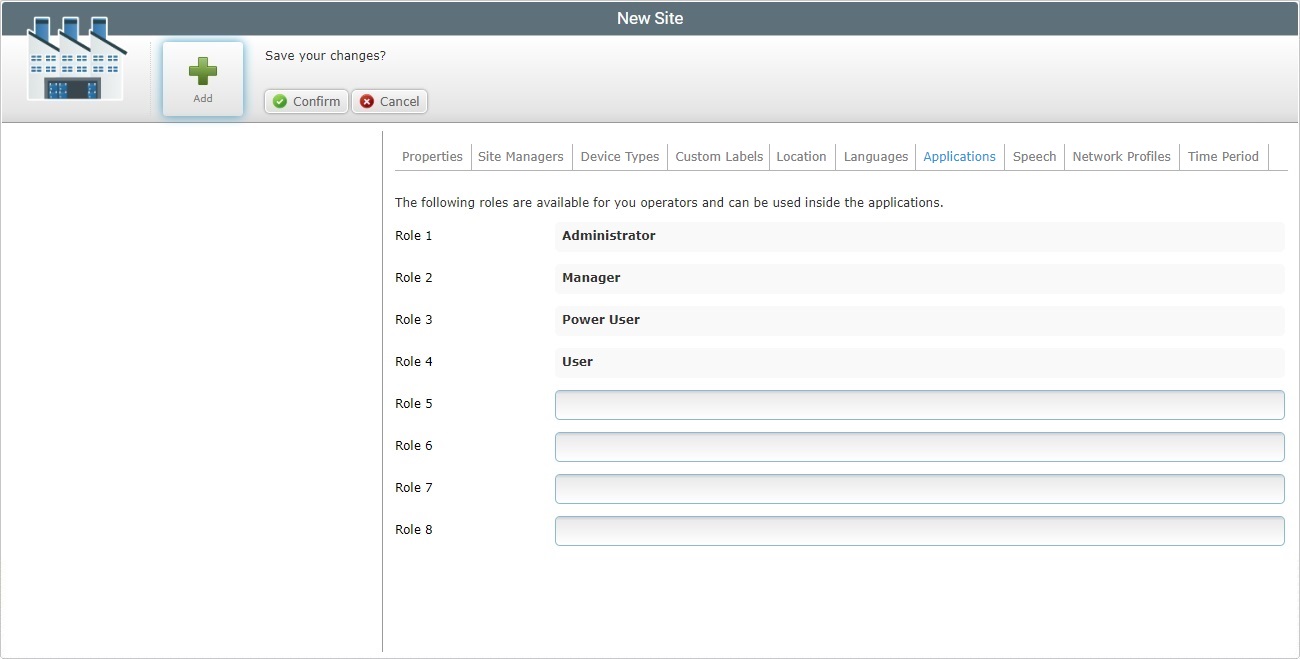
Task: Switch to the Speech tab
Action: [1034, 156]
